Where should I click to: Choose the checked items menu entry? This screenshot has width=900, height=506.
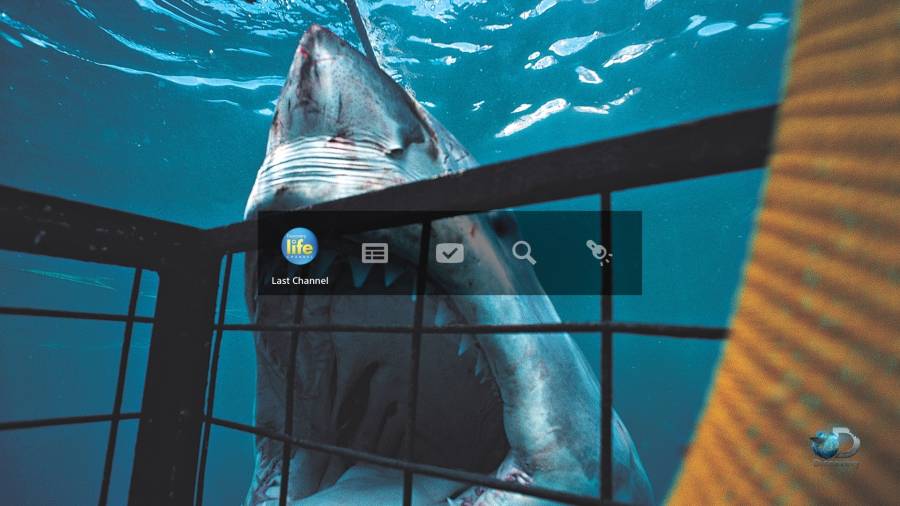point(450,253)
